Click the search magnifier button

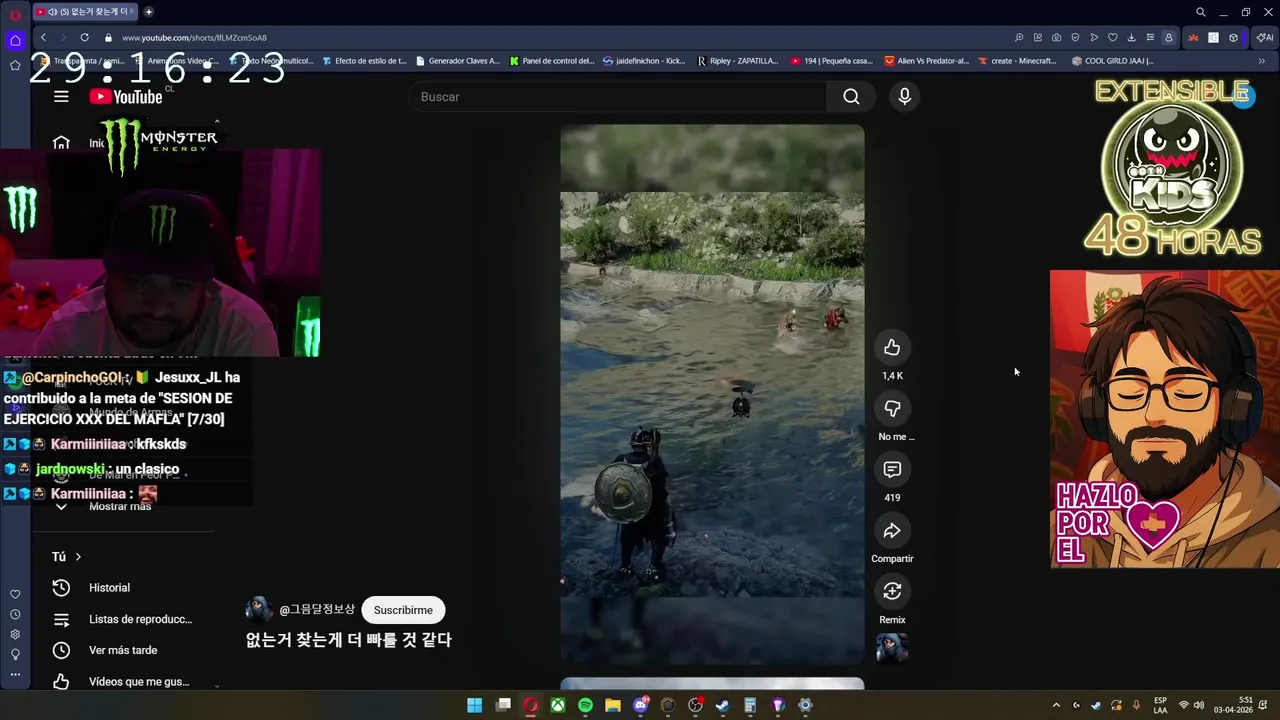pyautogui.click(x=851, y=96)
